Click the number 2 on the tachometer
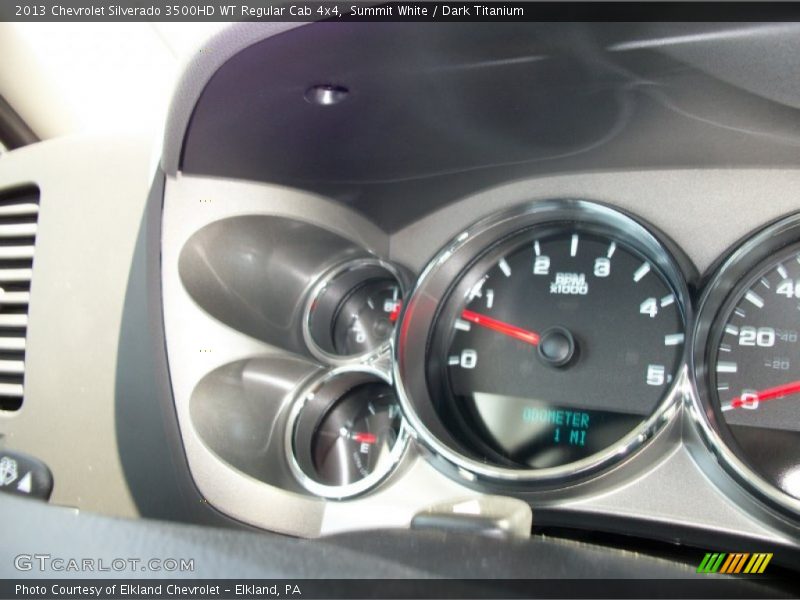Screen dimensions: 800x600 [x=541, y=266]
